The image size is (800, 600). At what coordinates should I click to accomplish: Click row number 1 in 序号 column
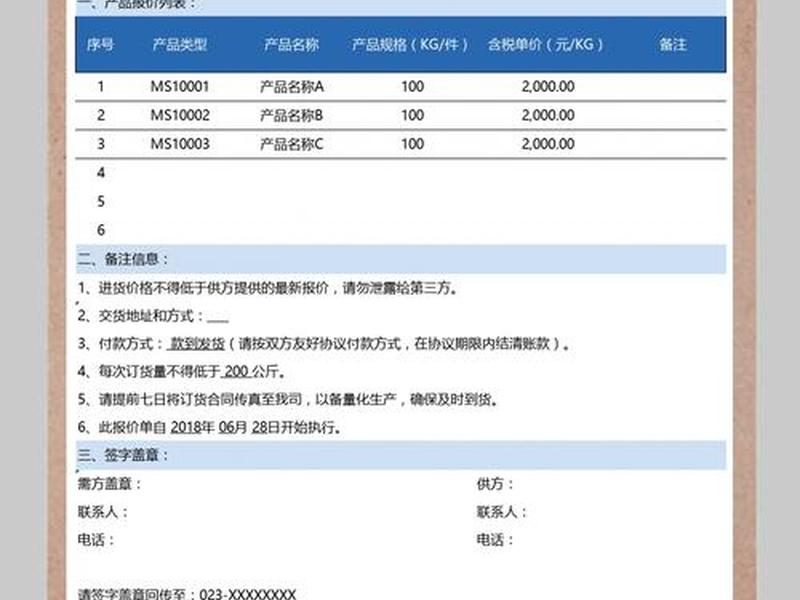(x=101, y=86)
